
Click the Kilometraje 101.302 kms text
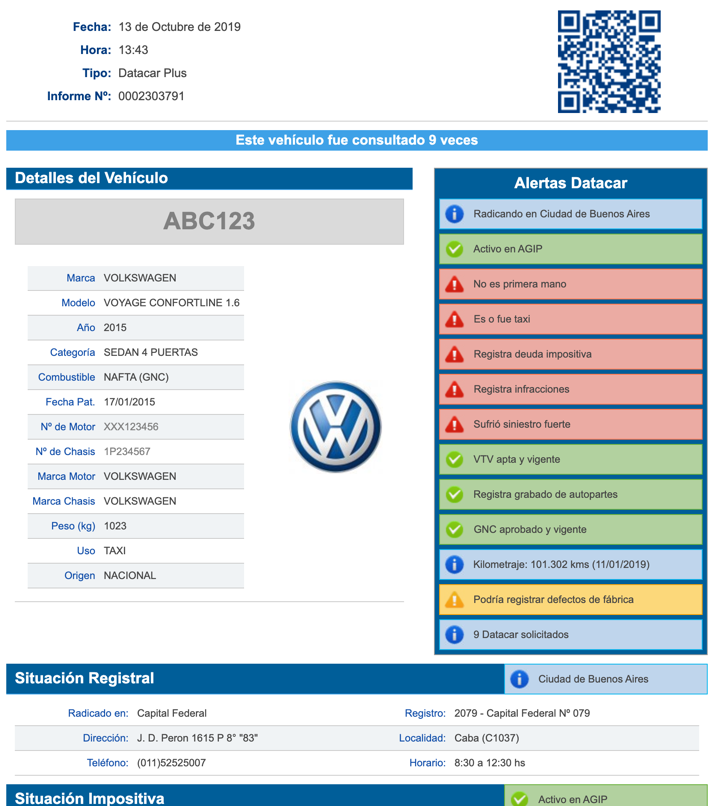tap(561, 564)
